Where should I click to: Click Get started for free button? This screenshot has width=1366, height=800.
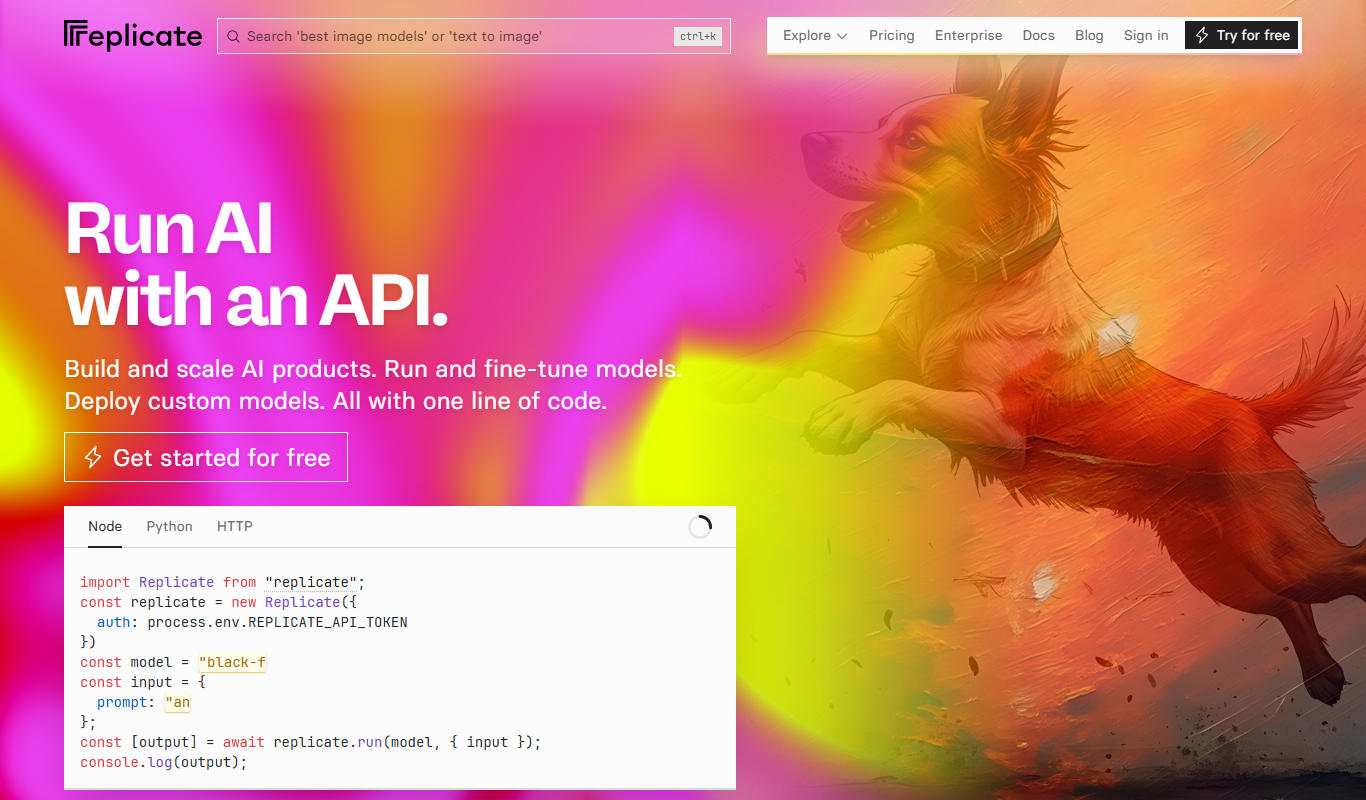coord(206,457)
